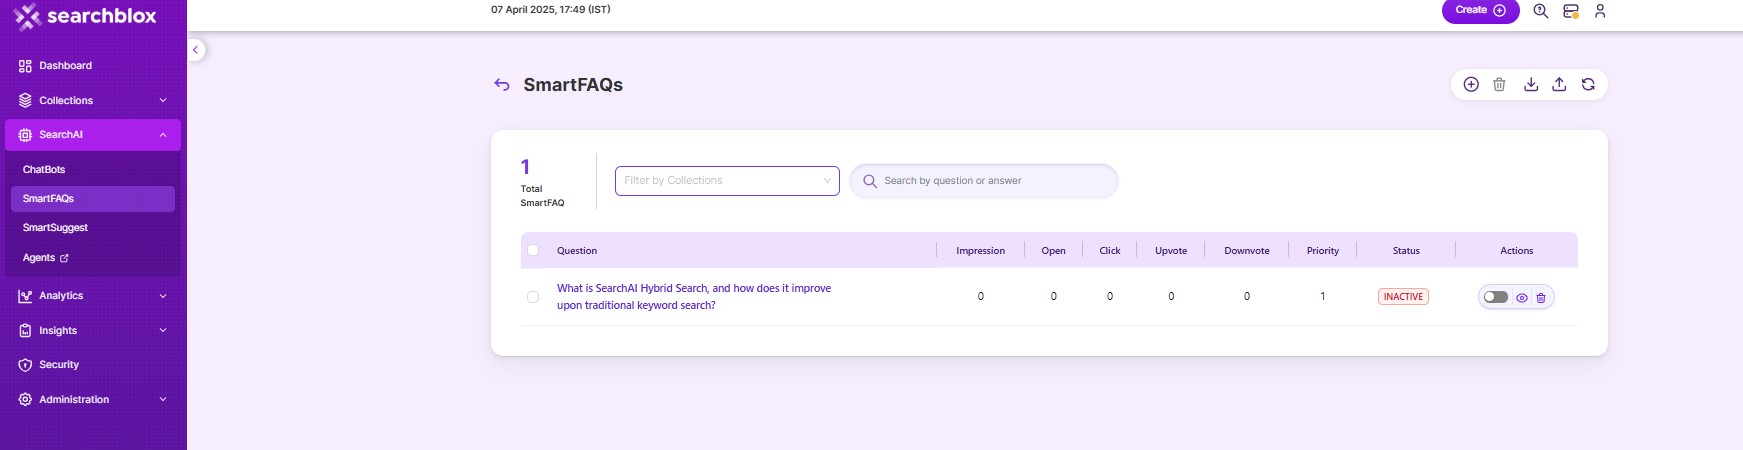Image resolution: width=1743 pixels, height=450 pixels.
Task: Select SmartFAQs in the sidebar
Action: [93, 199]
